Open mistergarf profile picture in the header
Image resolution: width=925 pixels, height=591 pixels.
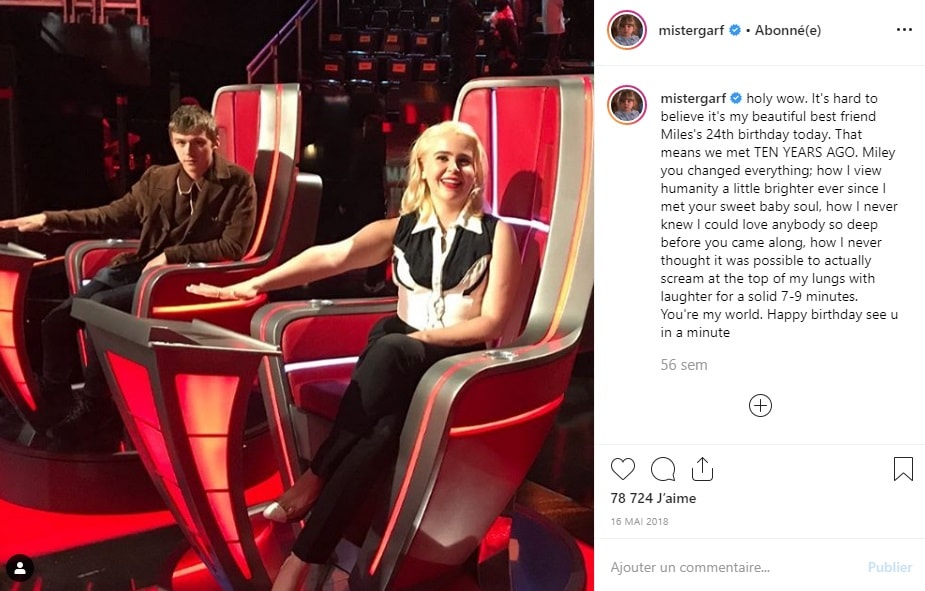click(x=626, y=29)
